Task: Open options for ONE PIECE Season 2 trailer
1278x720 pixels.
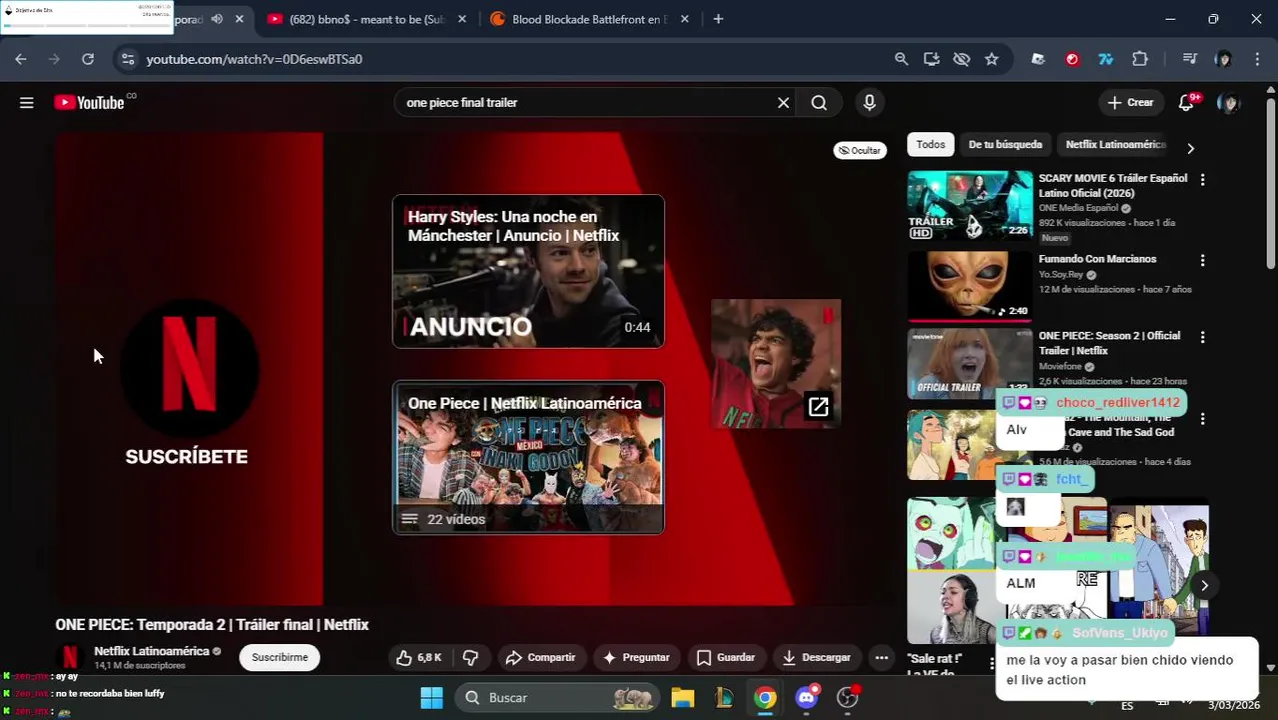Action: tap(1202, 337)
